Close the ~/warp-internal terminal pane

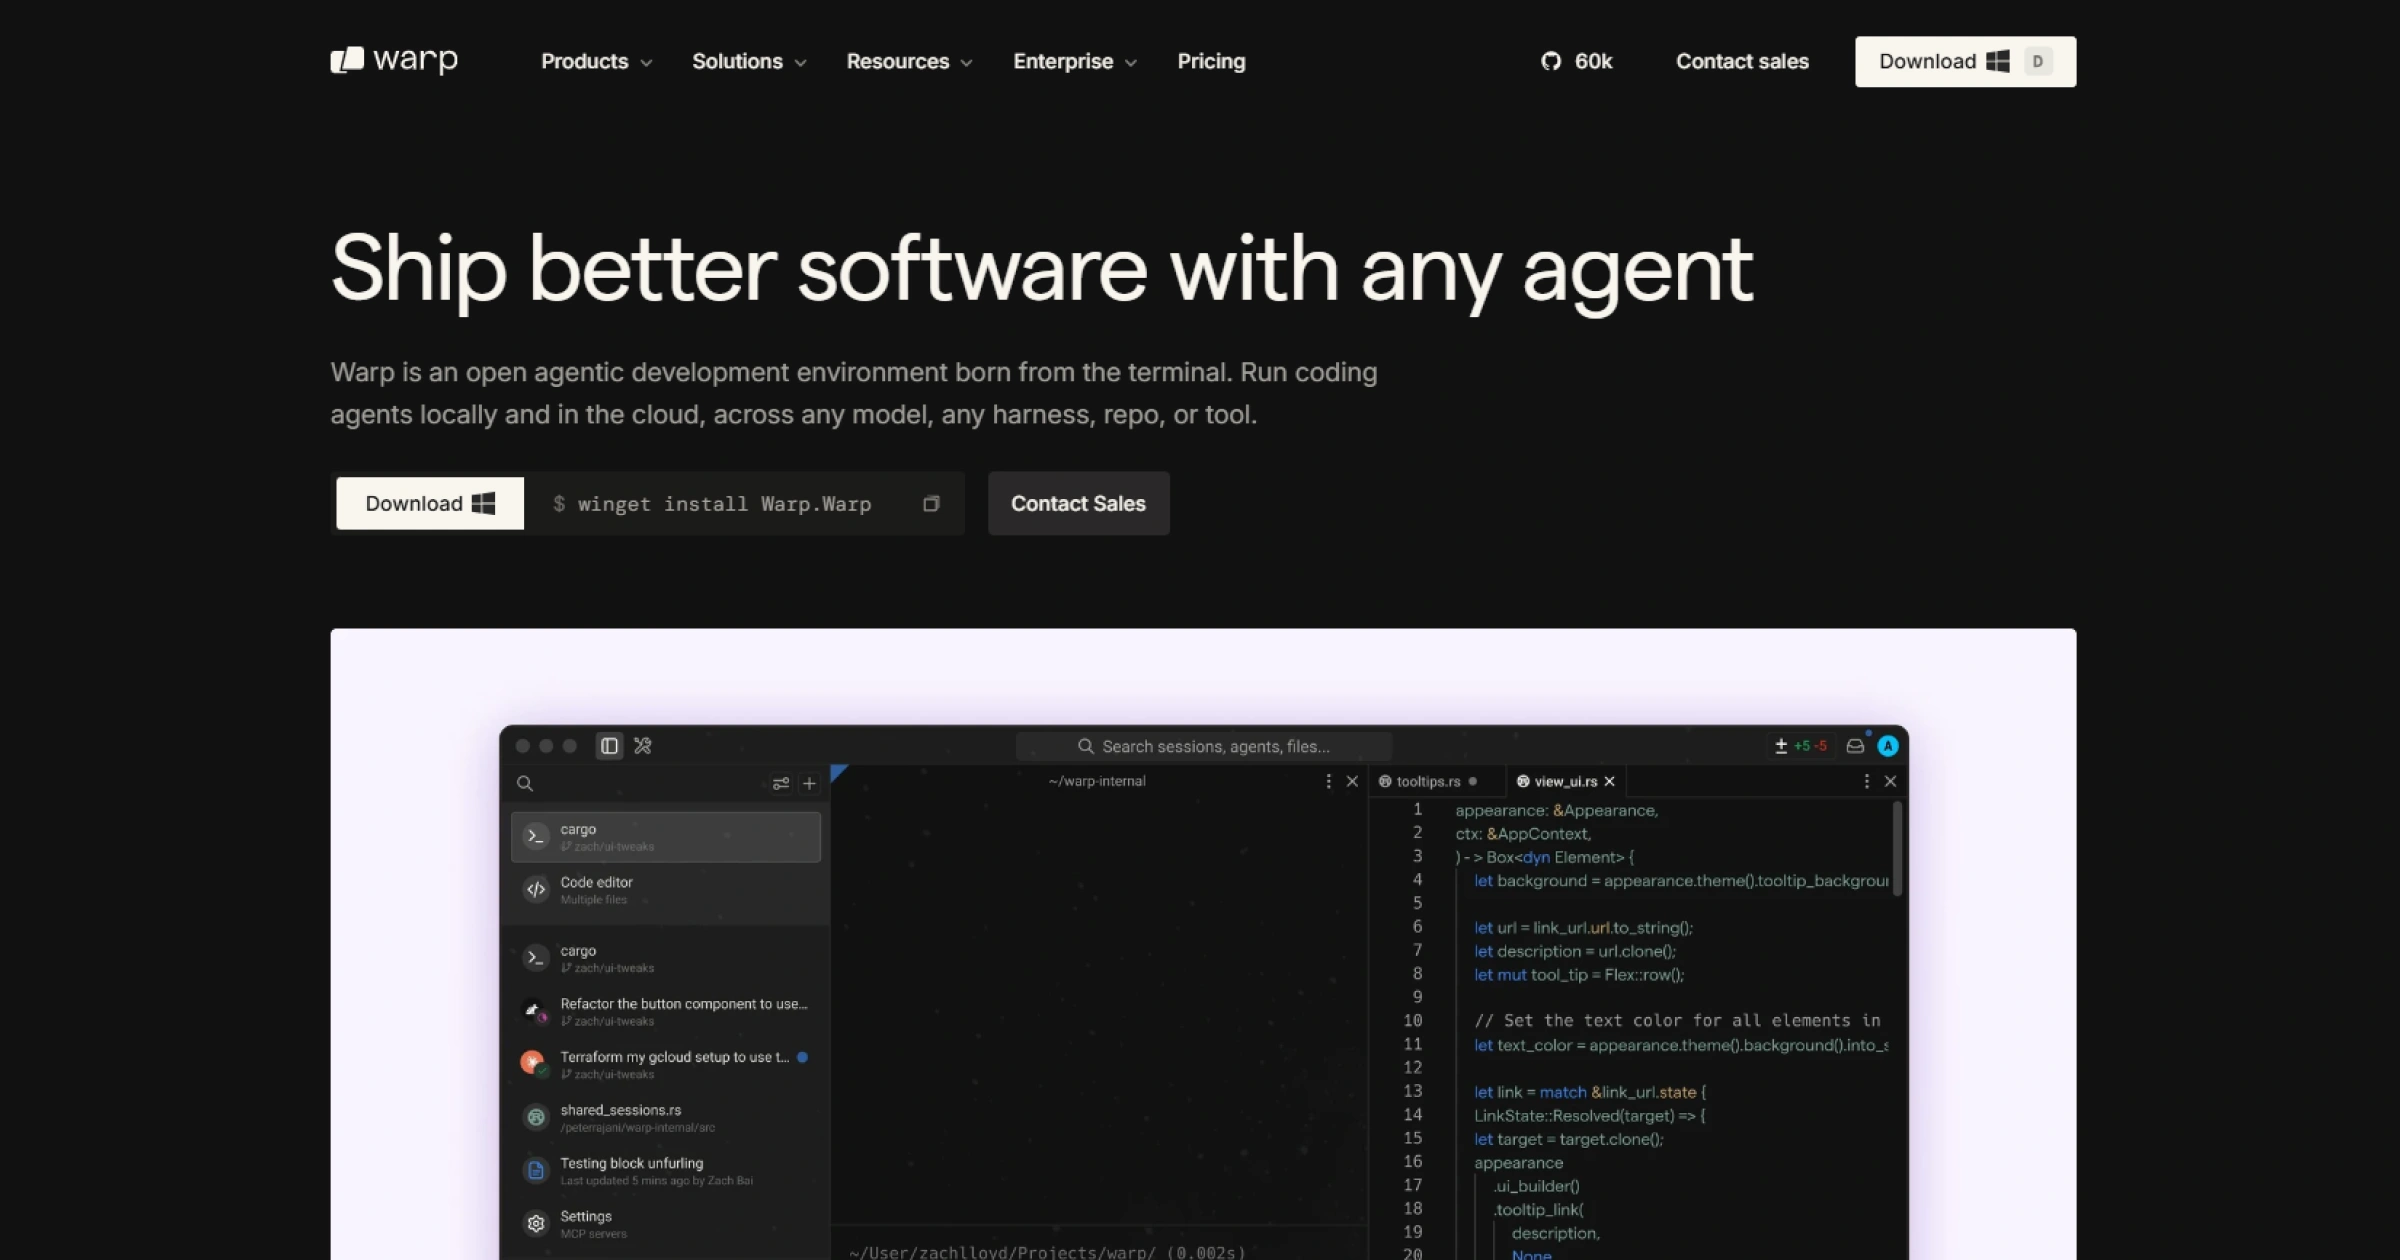1352,781
